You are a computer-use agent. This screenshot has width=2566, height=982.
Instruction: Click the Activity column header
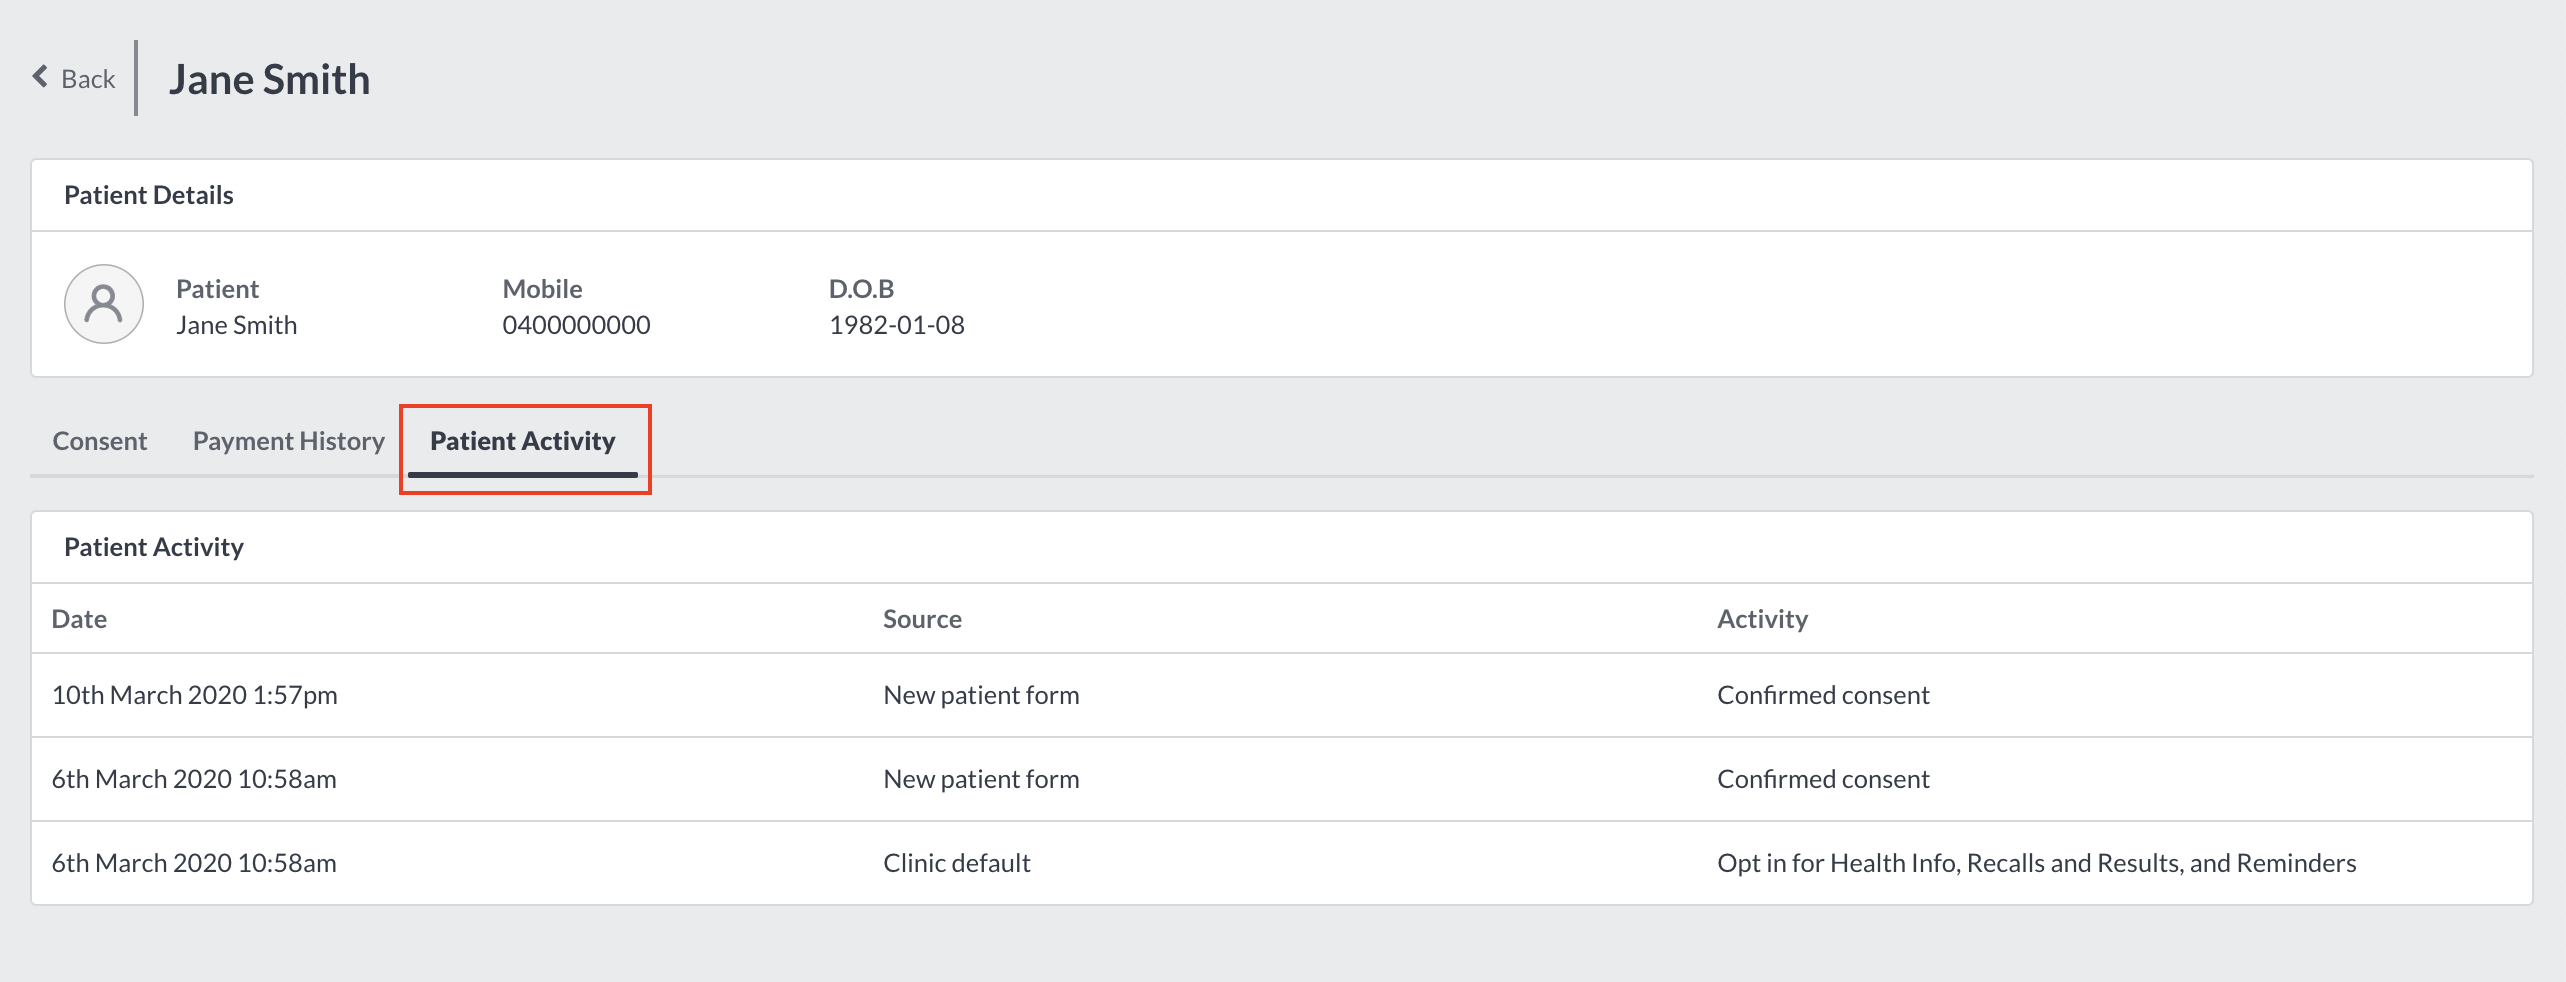1763,619
